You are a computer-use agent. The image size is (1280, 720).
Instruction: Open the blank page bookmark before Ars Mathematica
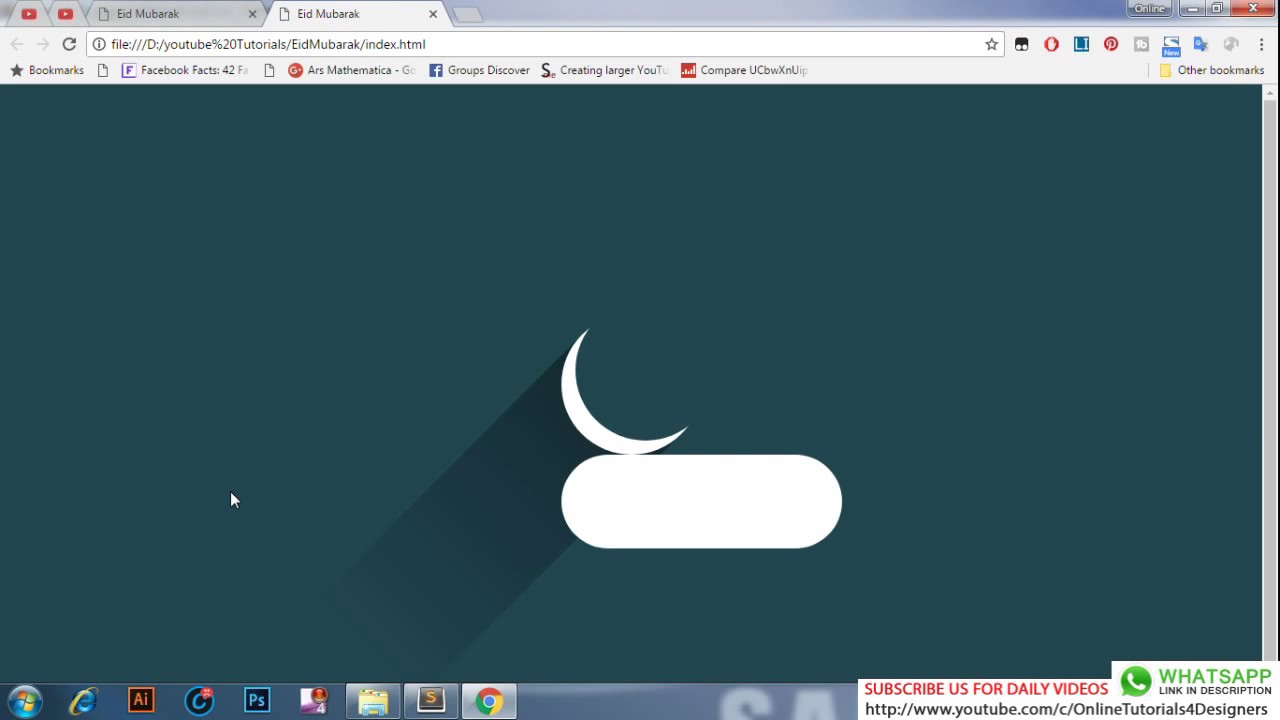[x=269, y=70]
